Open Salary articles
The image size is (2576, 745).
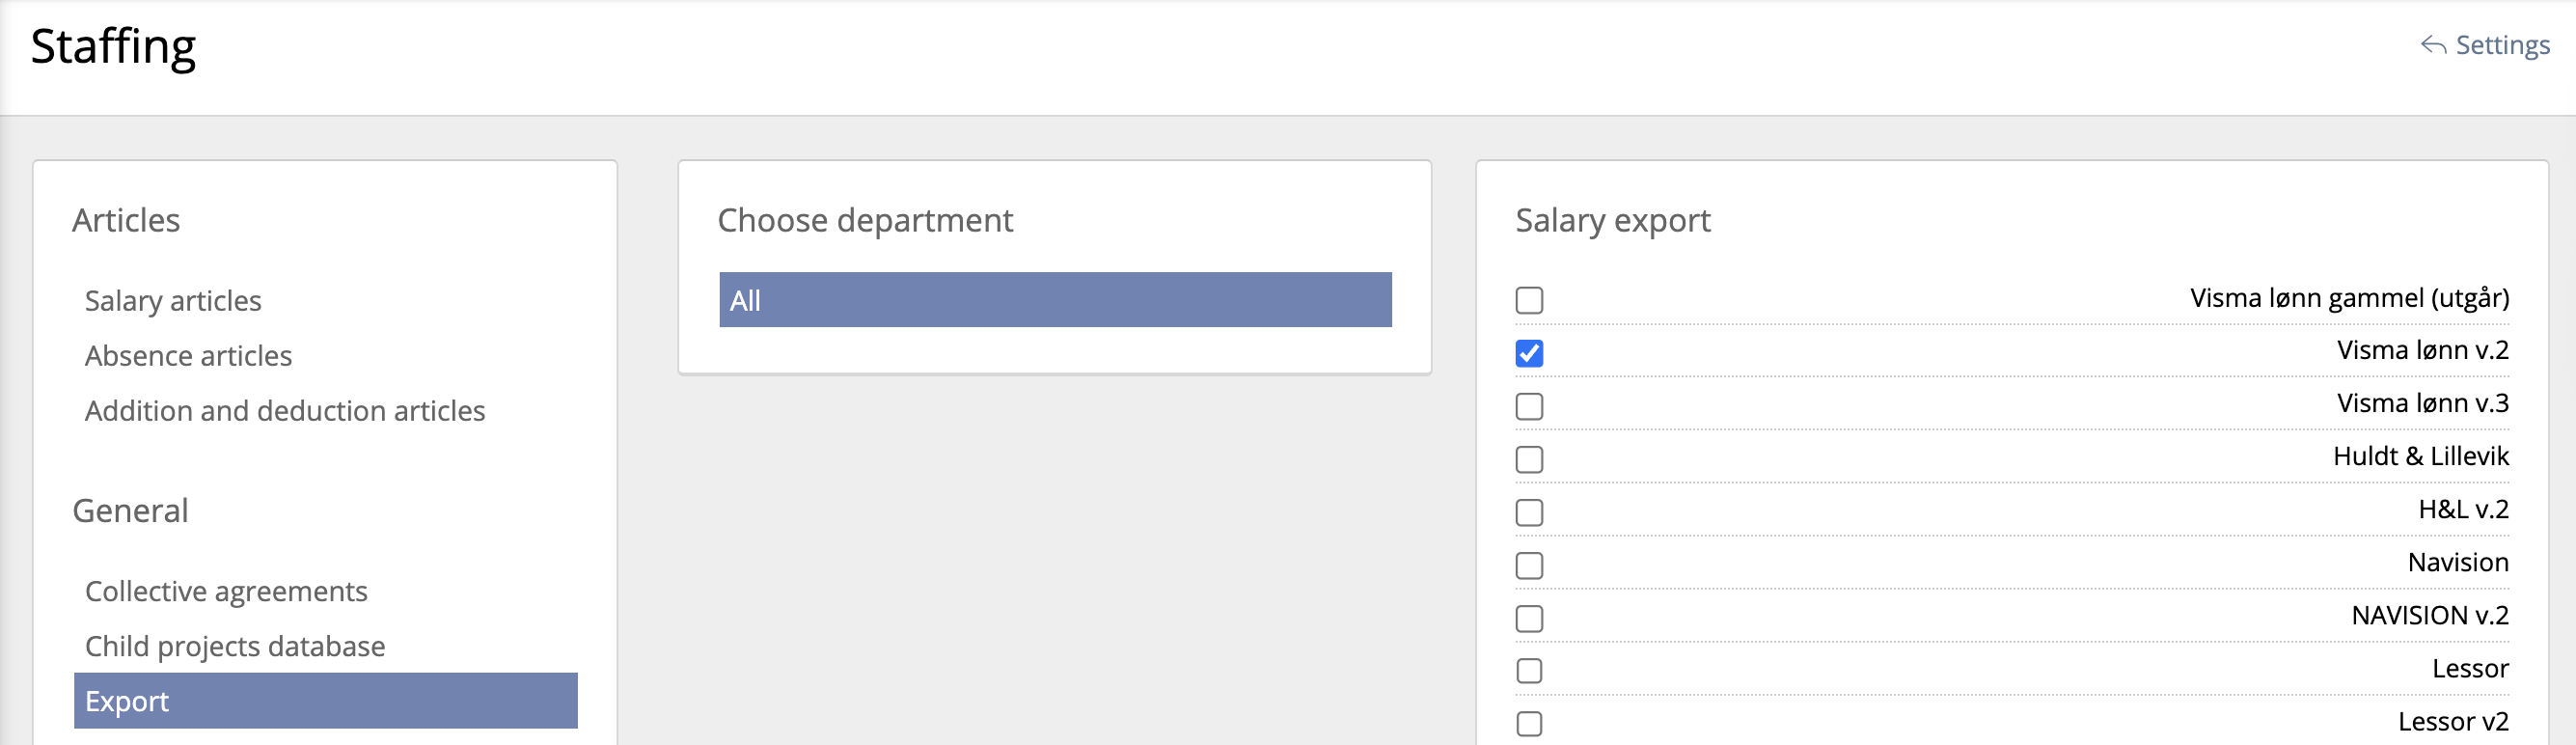(x=173, y=301)
